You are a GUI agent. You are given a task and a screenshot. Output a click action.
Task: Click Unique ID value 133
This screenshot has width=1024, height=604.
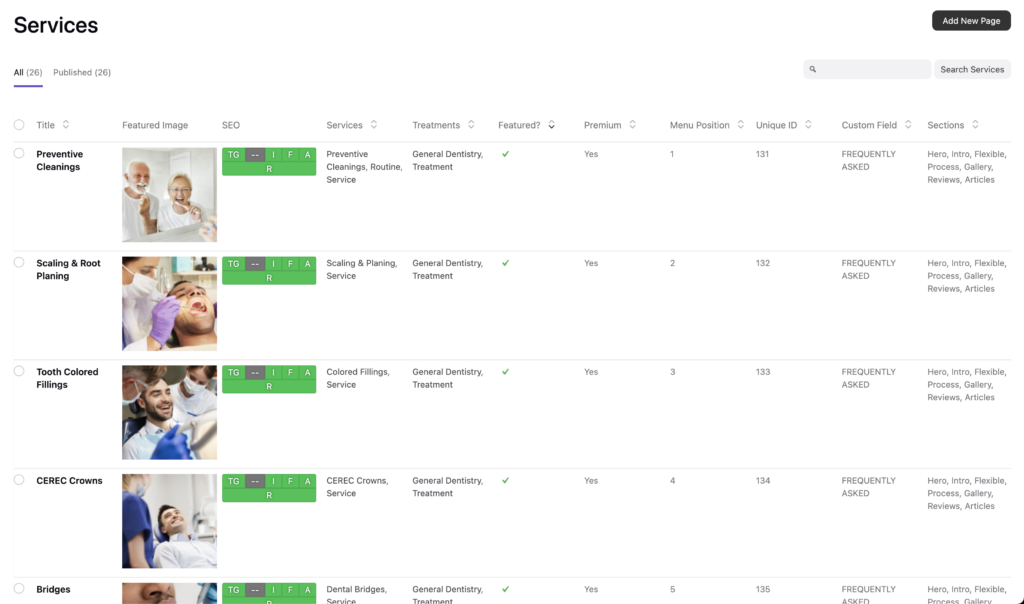[763, 372]
